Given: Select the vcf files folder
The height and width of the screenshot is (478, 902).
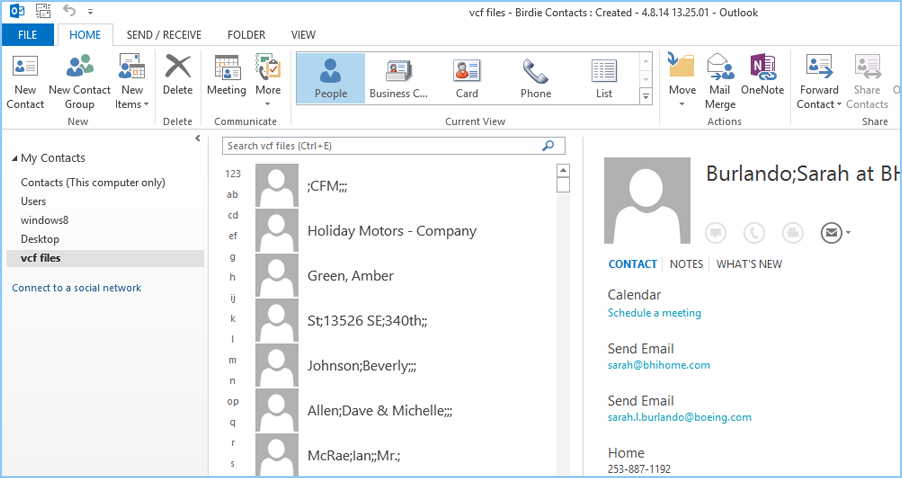Looking at the screenshot, I should coord(105,258).
